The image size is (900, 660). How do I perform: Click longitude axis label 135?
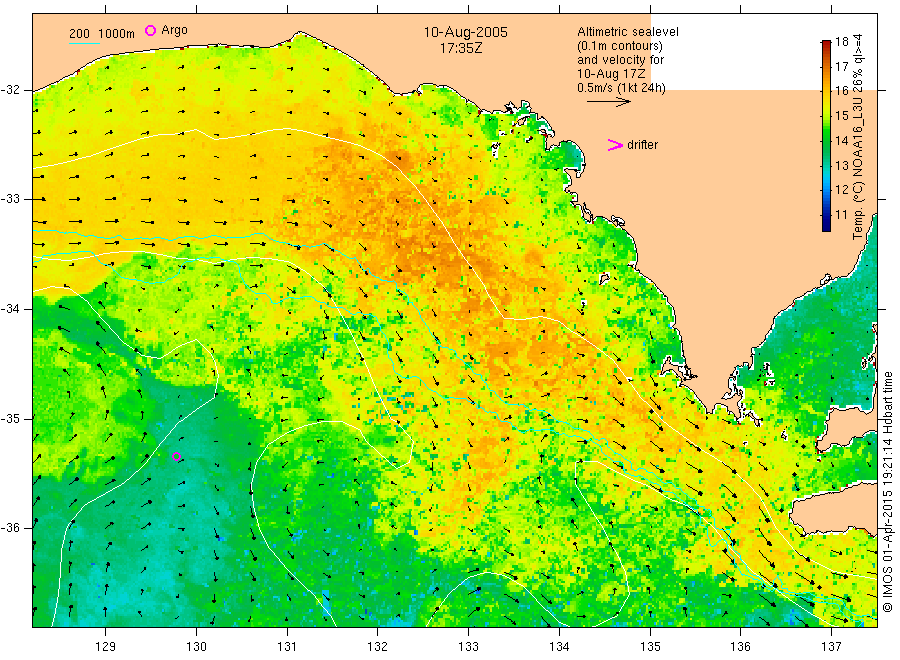click(650, 647)
